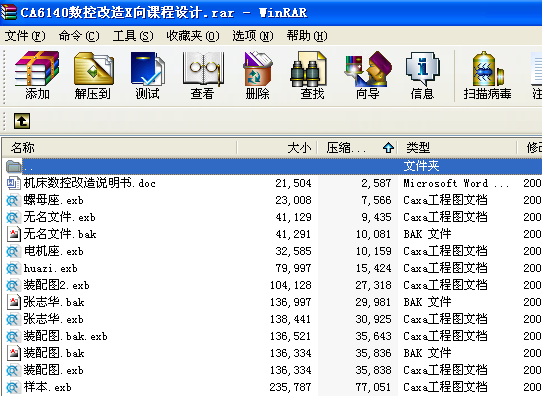This screenshot has width=542, height=396.
Task: Click the Caxa icon beside 样本.exb
Action: point(13,387)
